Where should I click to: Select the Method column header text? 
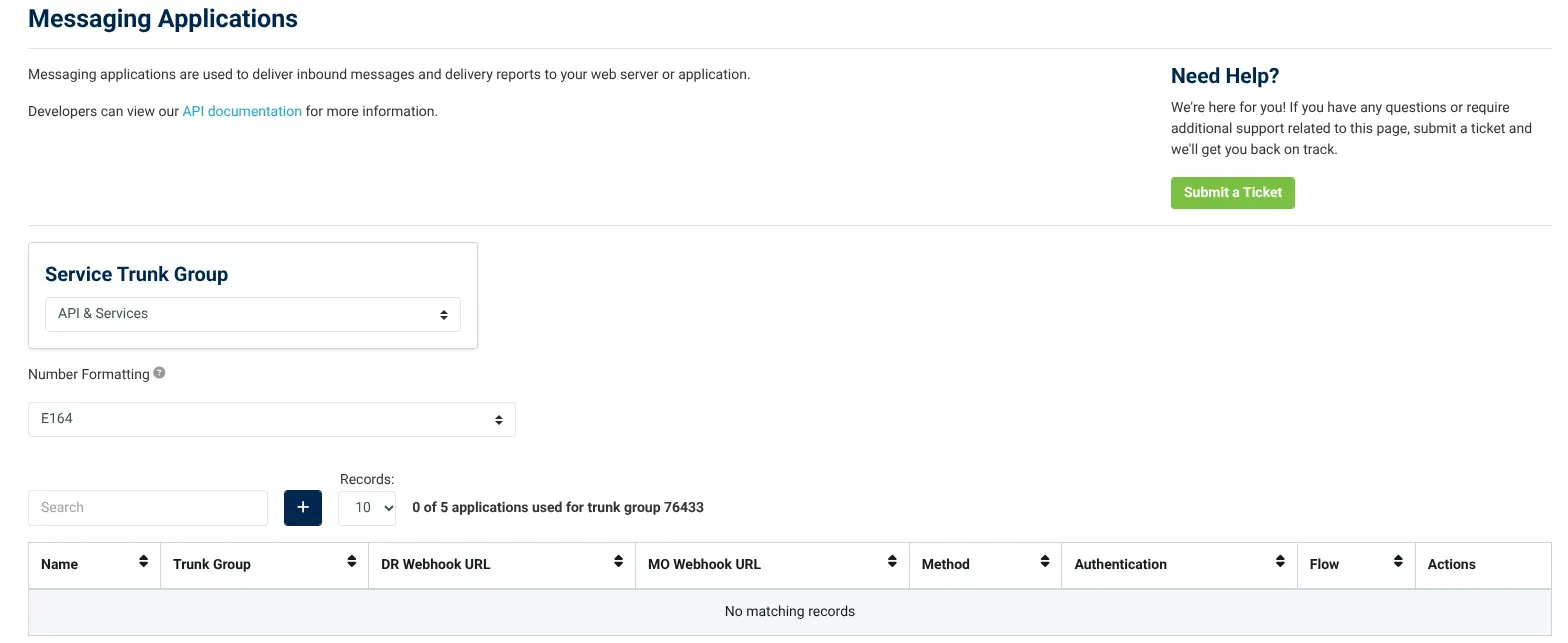pyautogui.click(x=945, y=565)
